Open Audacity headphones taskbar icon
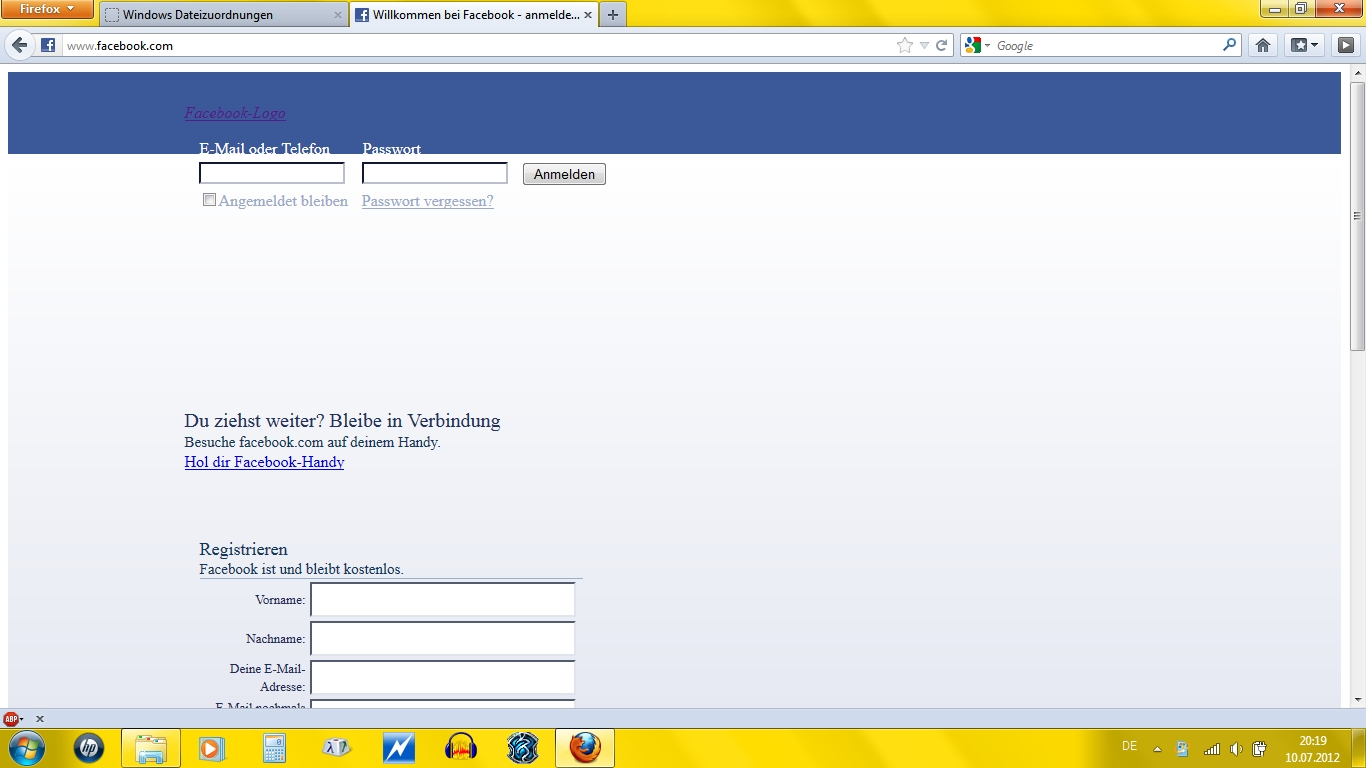 tap(461, 747)
